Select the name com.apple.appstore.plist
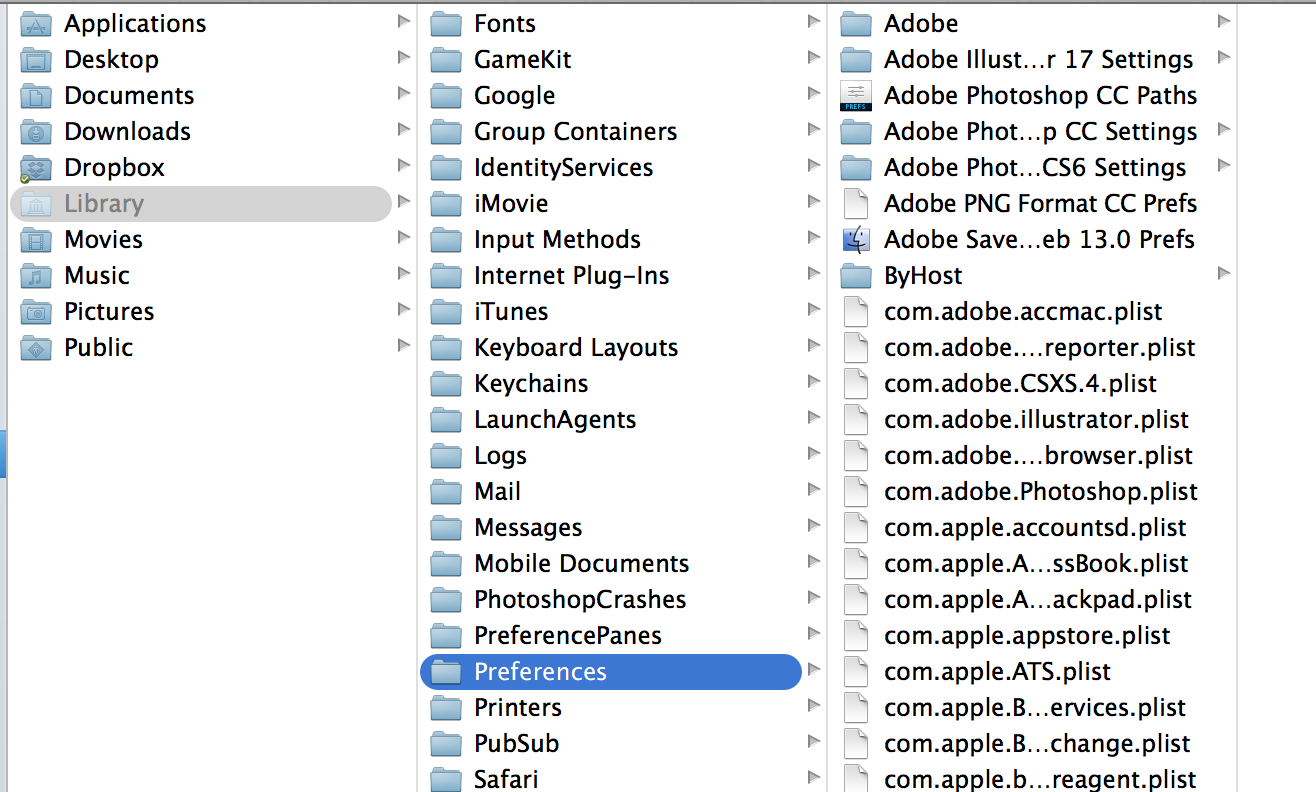 point(1027,636)
